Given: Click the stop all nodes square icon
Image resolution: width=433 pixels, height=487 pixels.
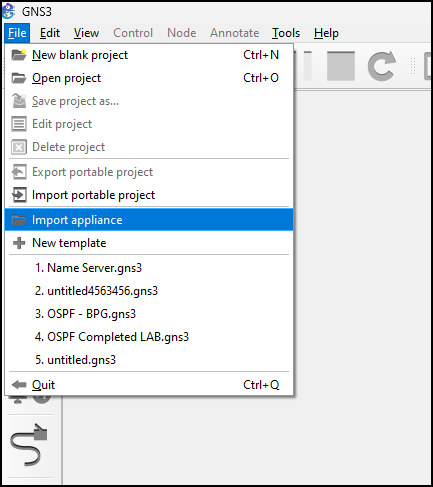Looking at the screenshot, I should 341,66.
